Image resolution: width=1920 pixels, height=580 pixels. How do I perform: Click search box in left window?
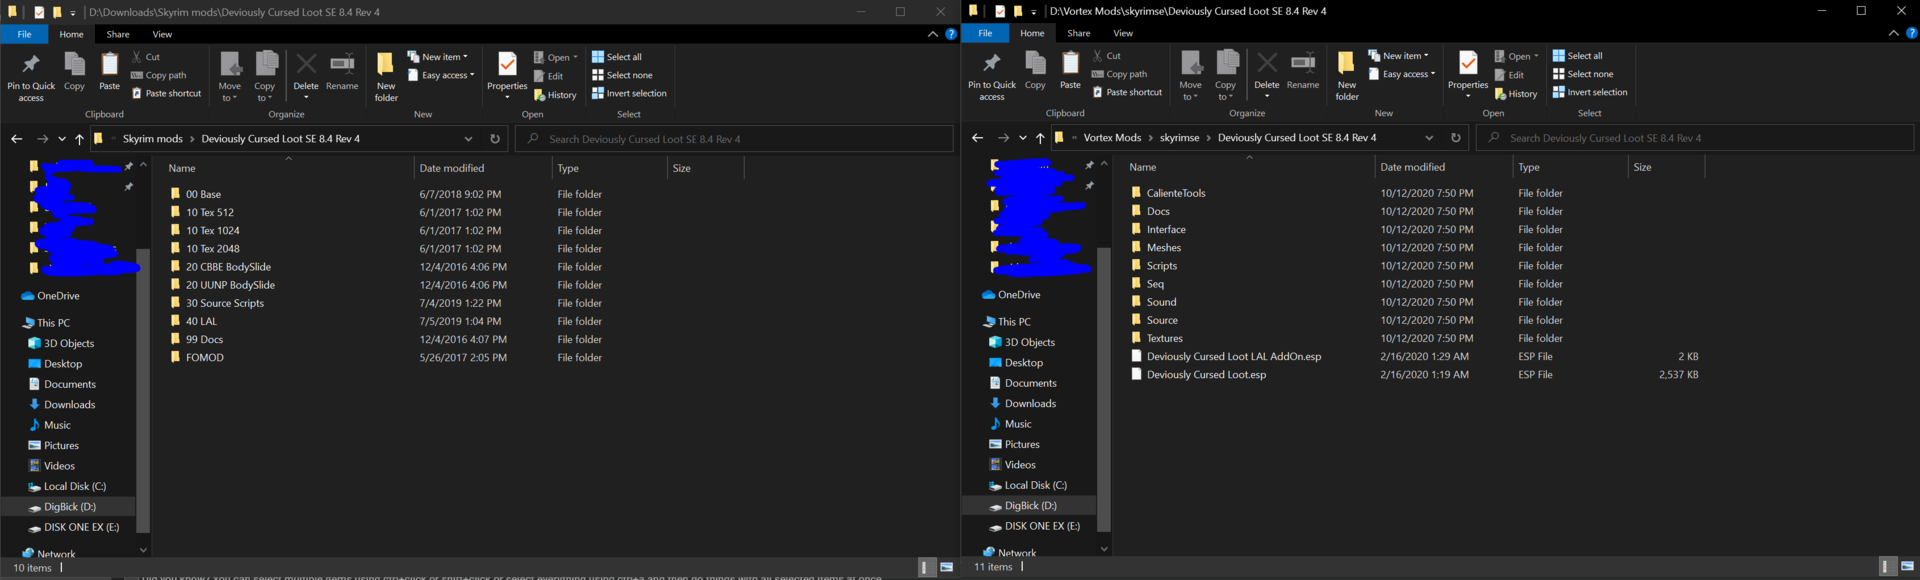734,139
